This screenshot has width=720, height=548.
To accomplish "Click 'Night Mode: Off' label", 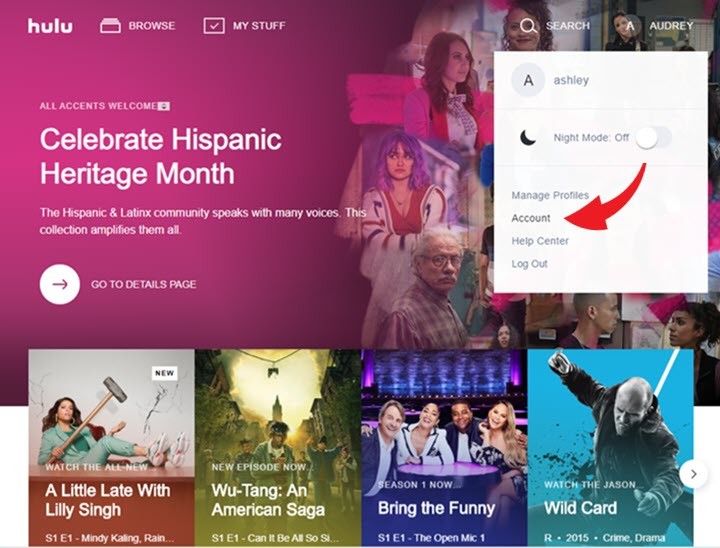I will (x=591, y=137).
